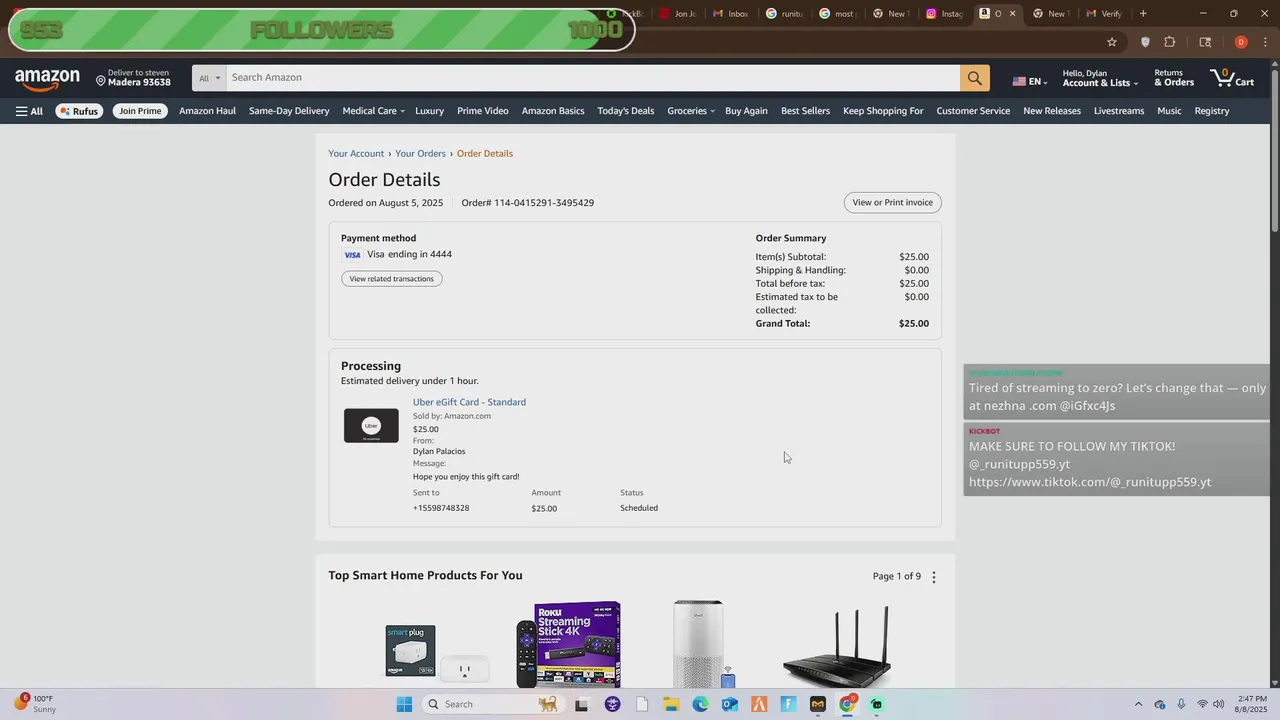Open the All hamburger menu
Screen dimensions: 1280x720
pos(29,111)
